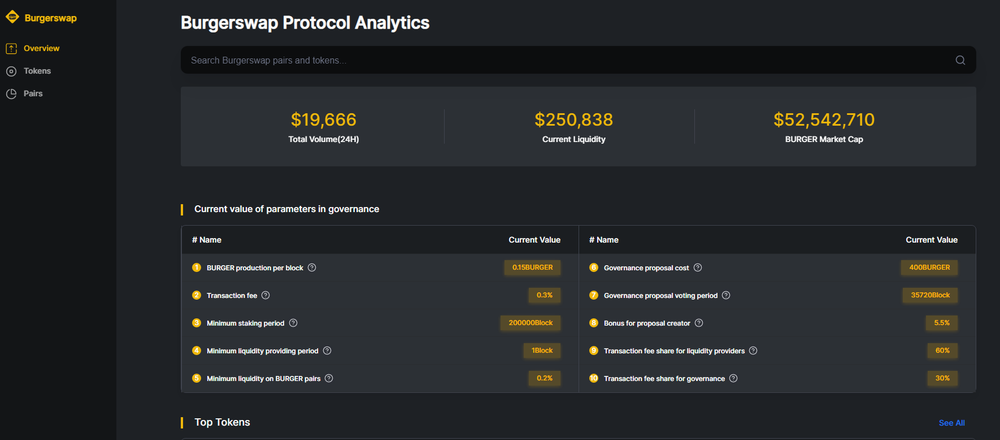Show help for Governance proposal voting period
Screen dimensions: 1000x440
[726, 296]
